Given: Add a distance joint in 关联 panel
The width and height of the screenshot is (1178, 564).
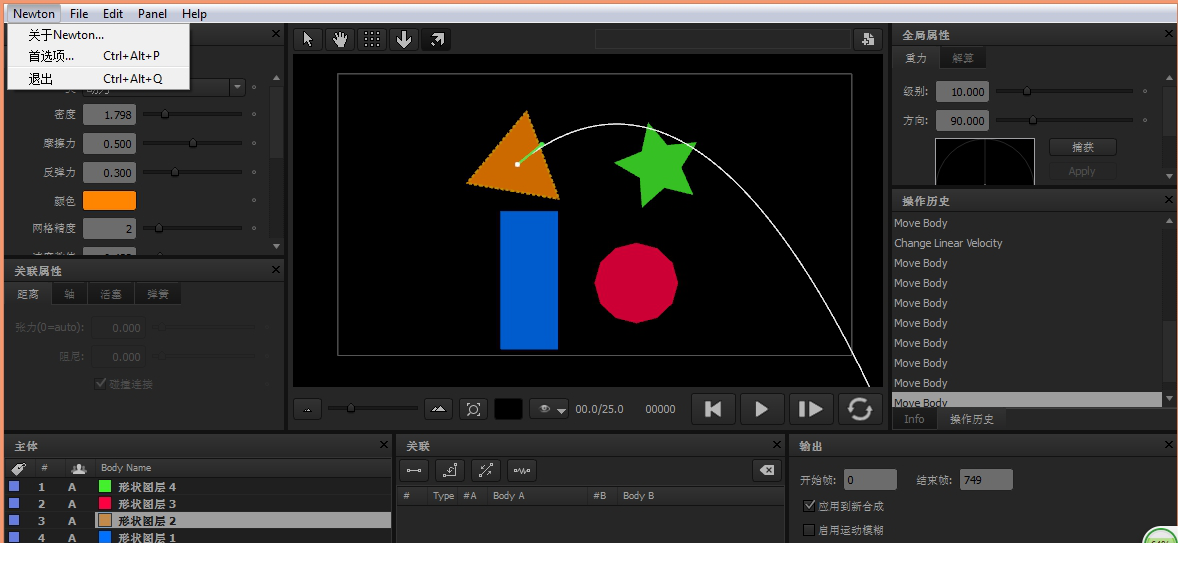Looking at the screenshot, I should (x=414, y=471).
